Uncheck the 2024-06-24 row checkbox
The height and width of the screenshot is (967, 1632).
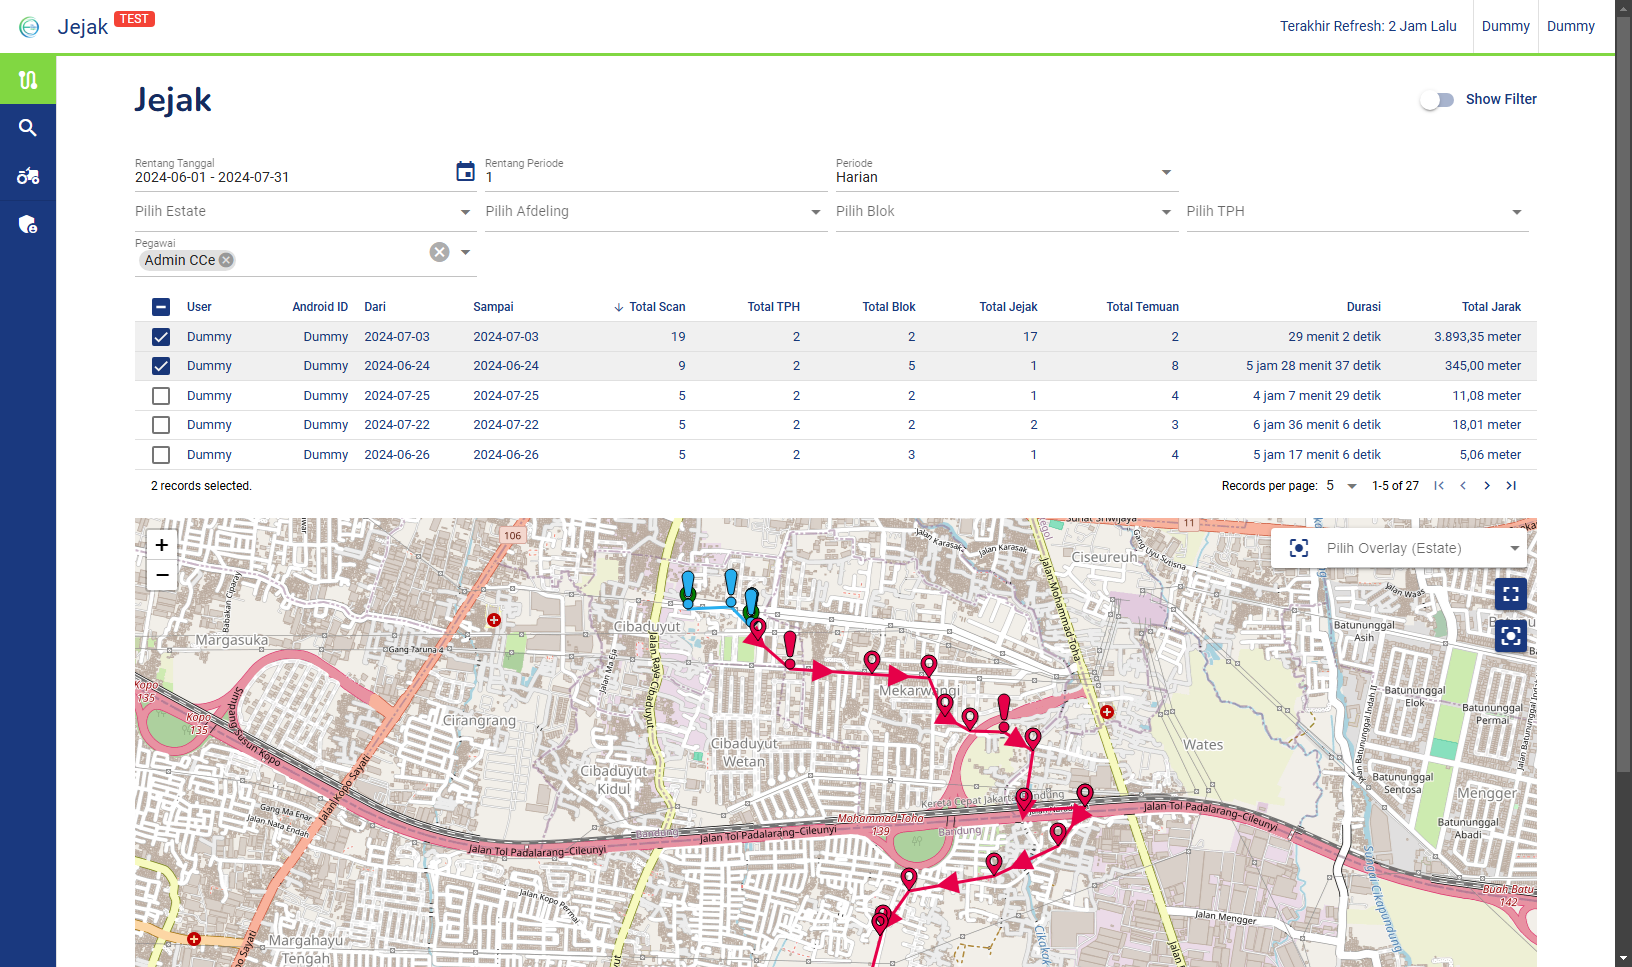click(x=161, y=366)
